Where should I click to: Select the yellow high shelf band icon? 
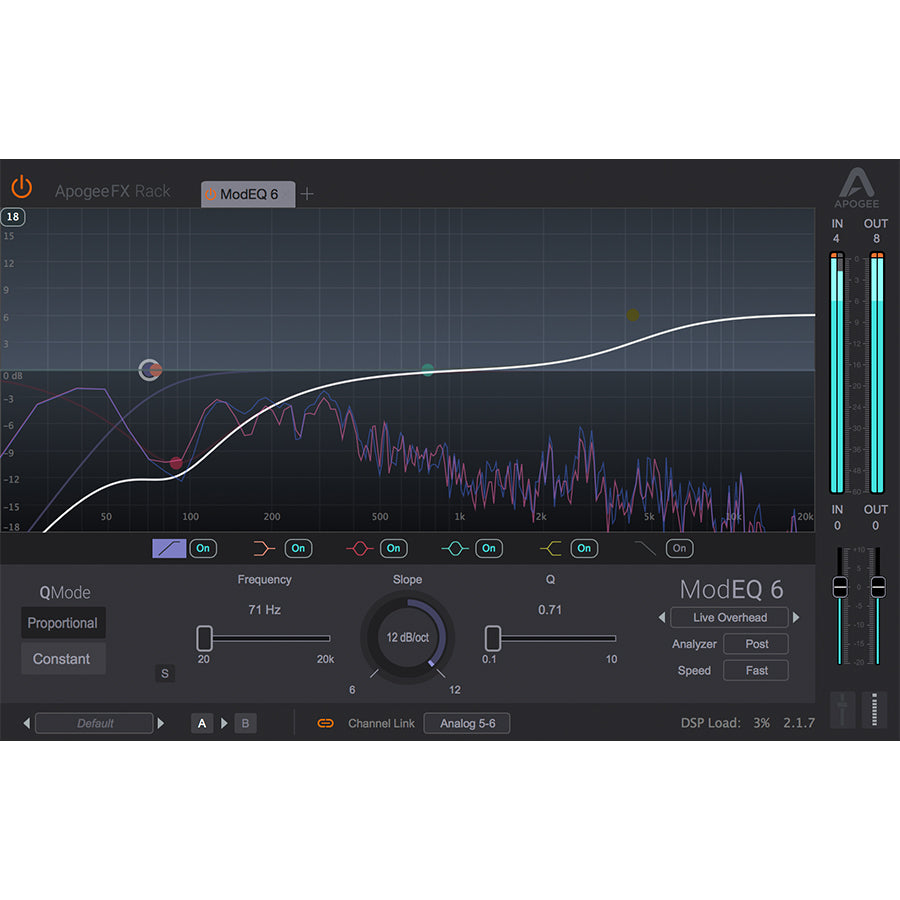(x=550, y=548)
